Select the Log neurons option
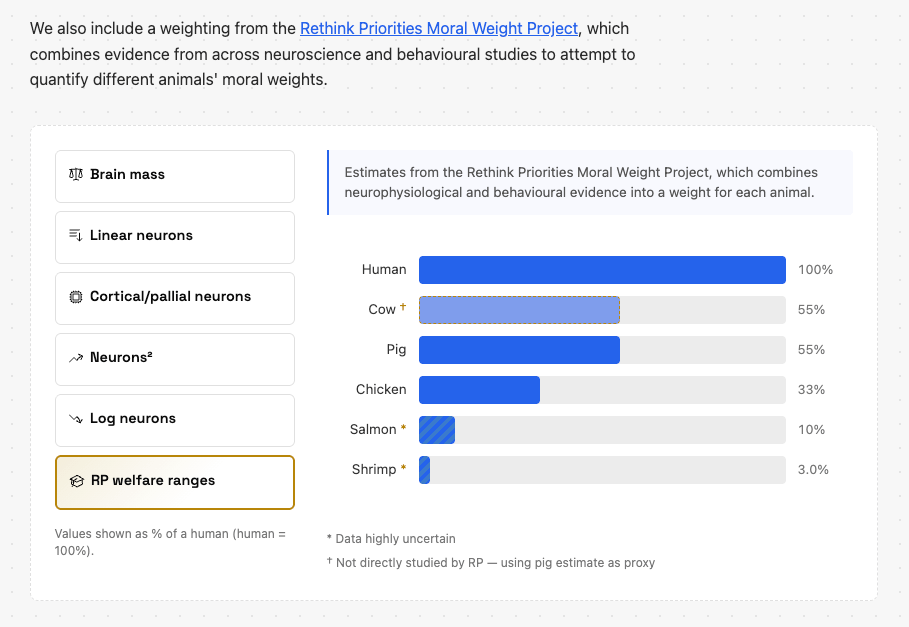Viewport: 909px width, 627px height. [175, 421]
